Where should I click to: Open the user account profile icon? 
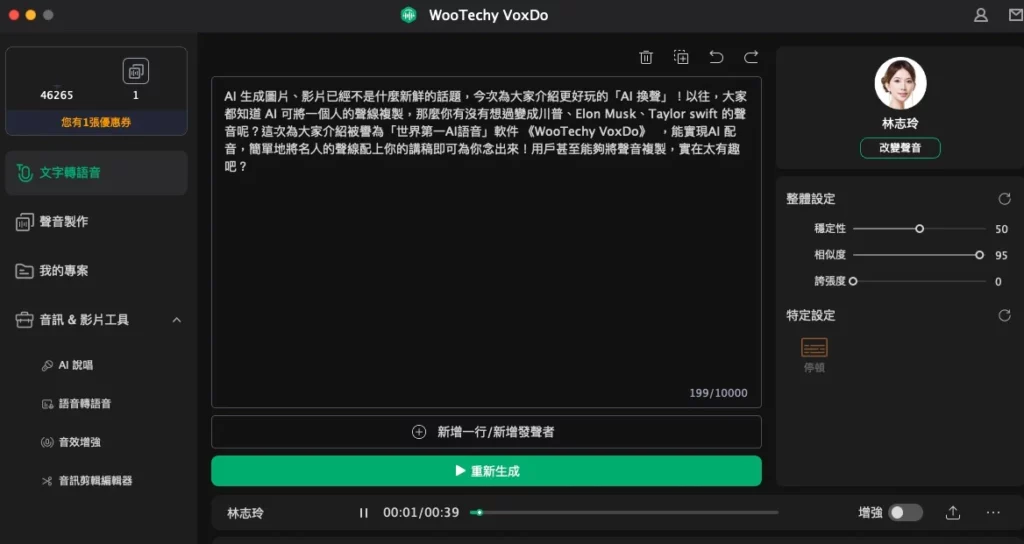coord(981,15)
